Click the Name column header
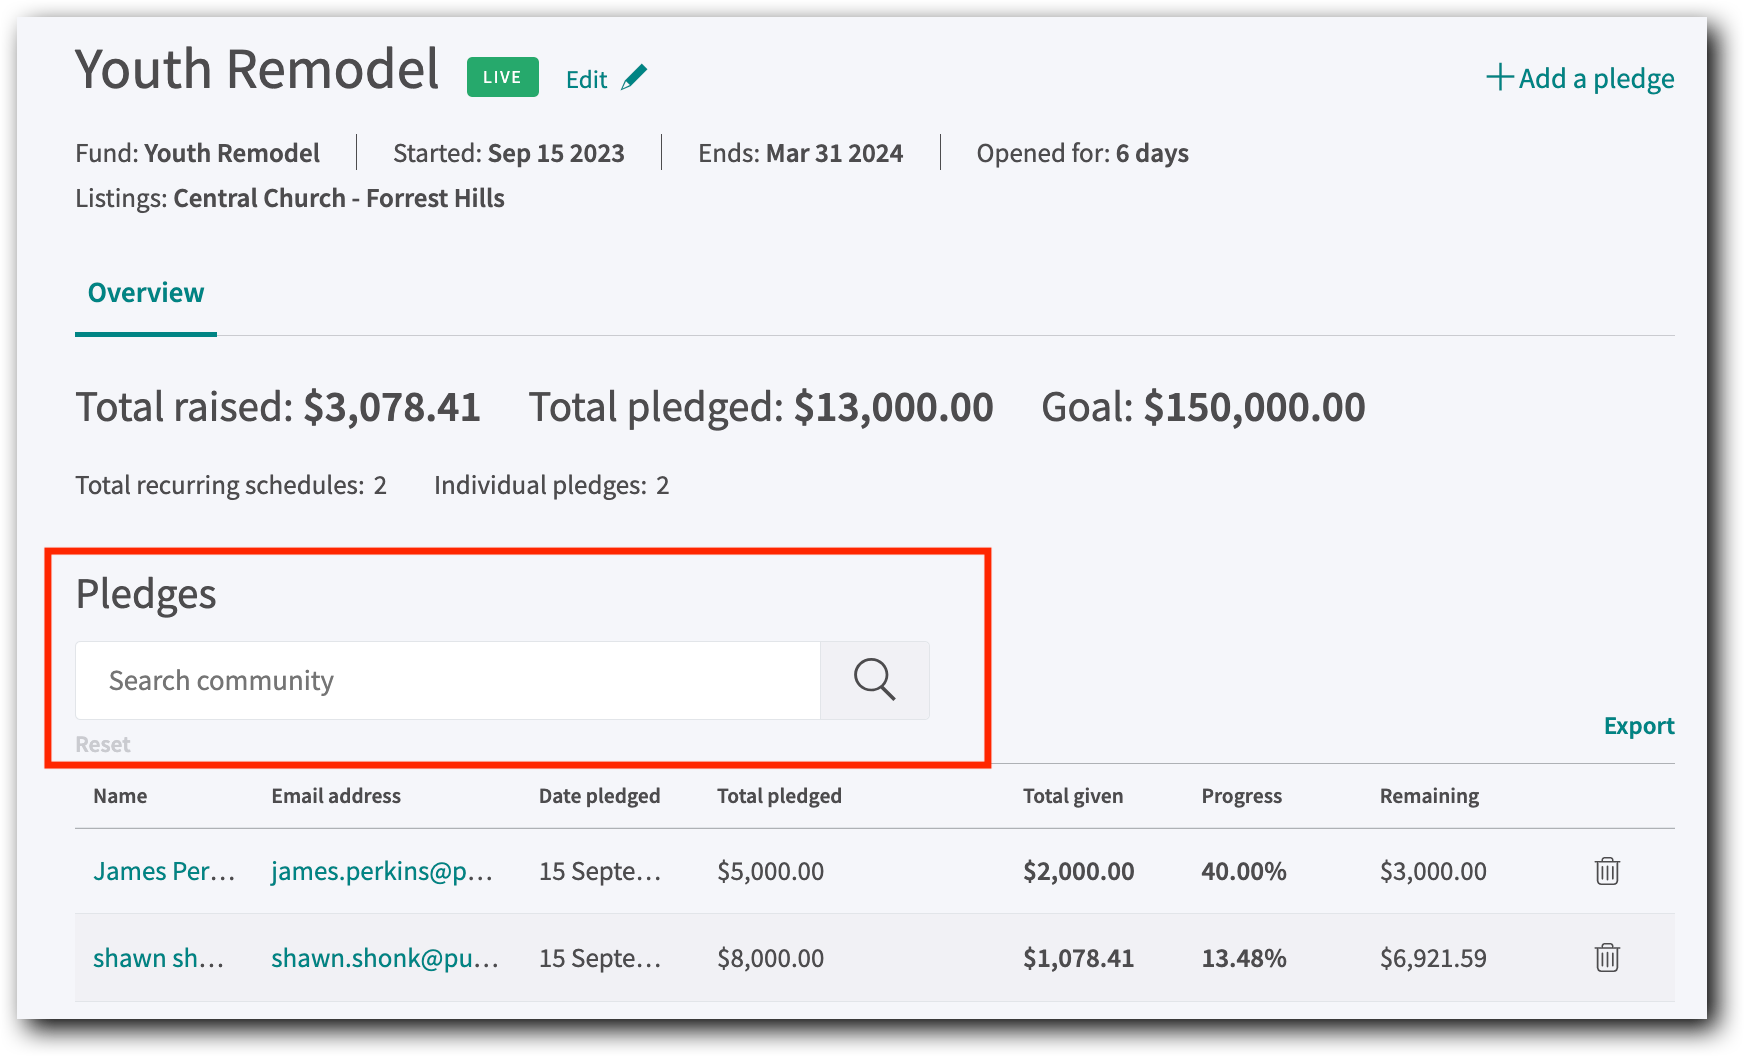The height and width of the screenshot is (1056, 1744). click(119, 796)
